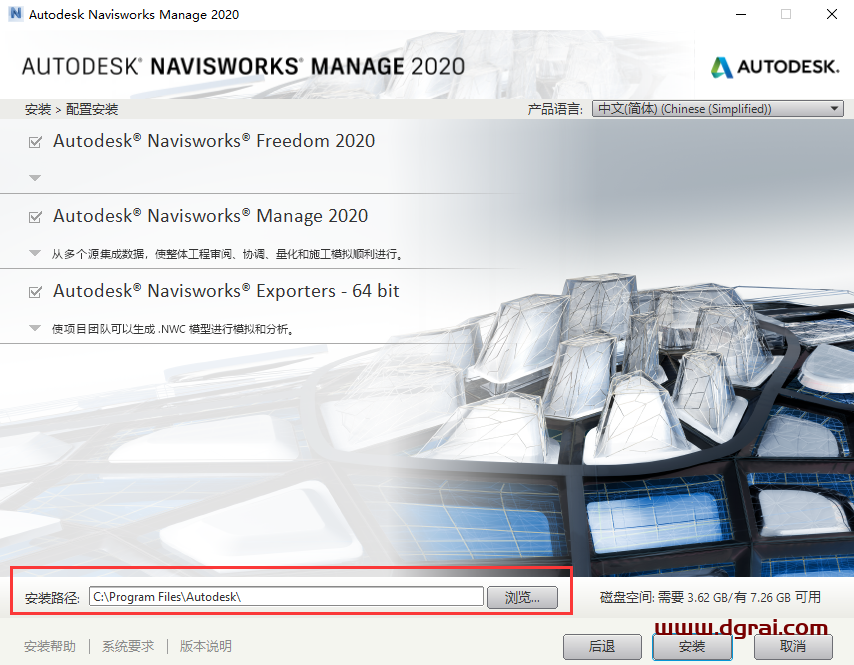854x665 pixels.
Task: Expand the Navisworks Manage 2020 options arrow
Action: (x=35, y=253)
